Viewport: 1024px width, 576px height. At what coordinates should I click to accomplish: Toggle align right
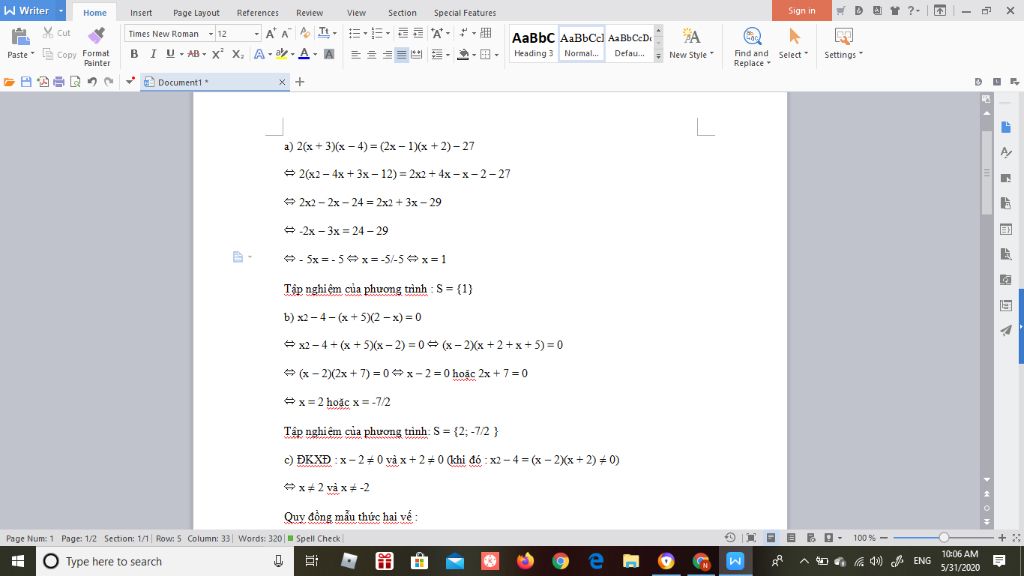click(x=387, y=54)
